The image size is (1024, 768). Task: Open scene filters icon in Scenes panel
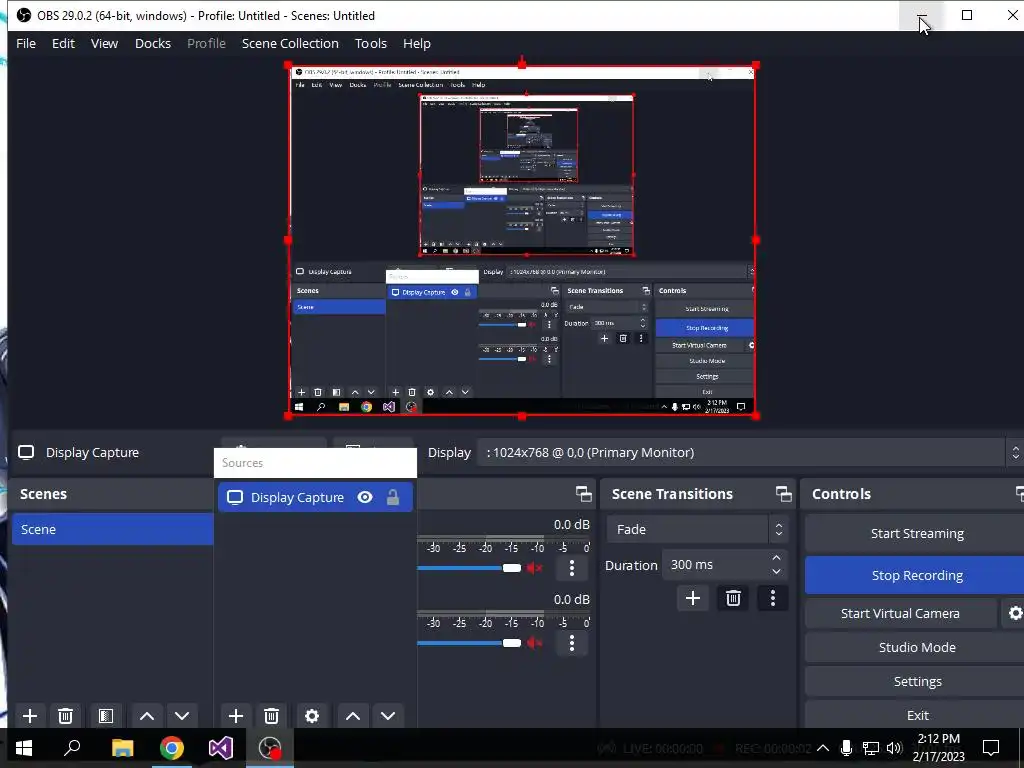coord(106,716)
